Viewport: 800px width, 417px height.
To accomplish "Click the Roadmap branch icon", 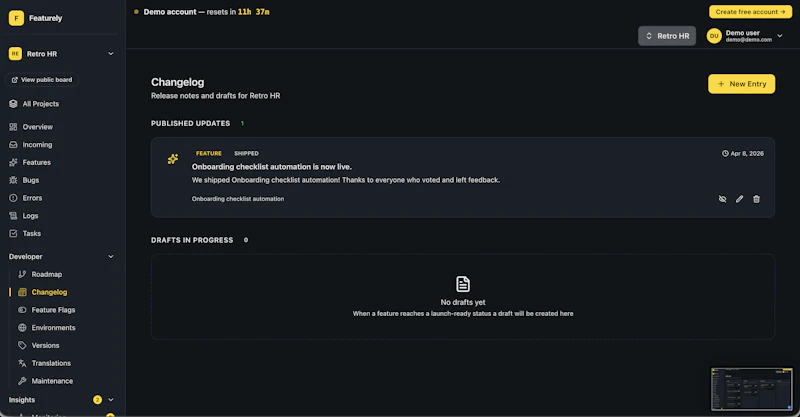I will click(x=22, y=274).
